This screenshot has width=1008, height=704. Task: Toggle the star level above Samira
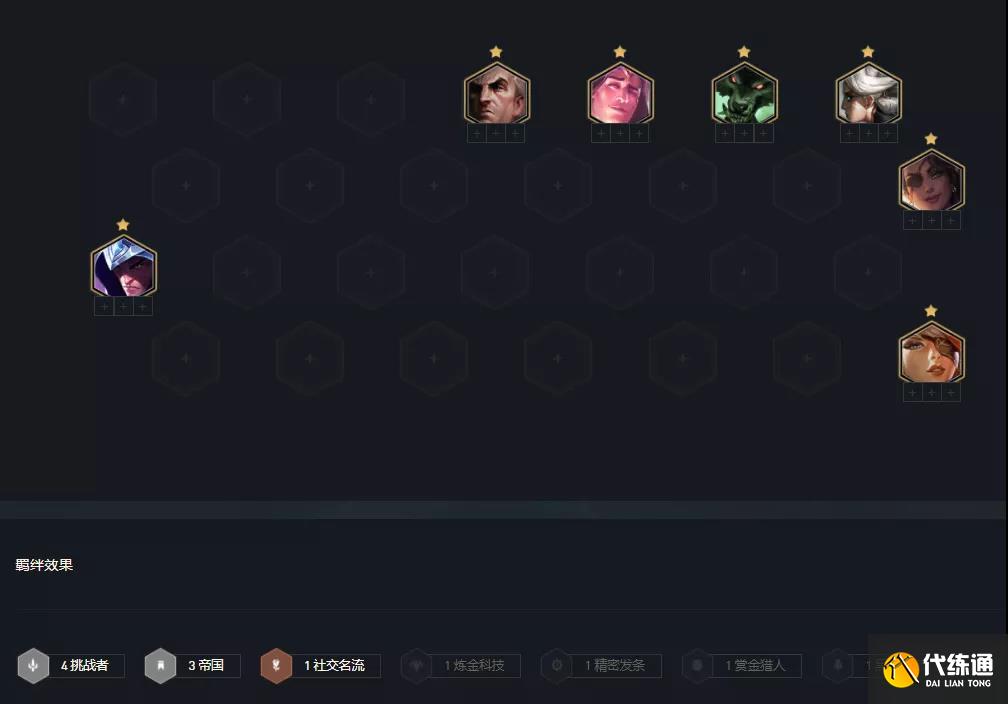point(931,139)
